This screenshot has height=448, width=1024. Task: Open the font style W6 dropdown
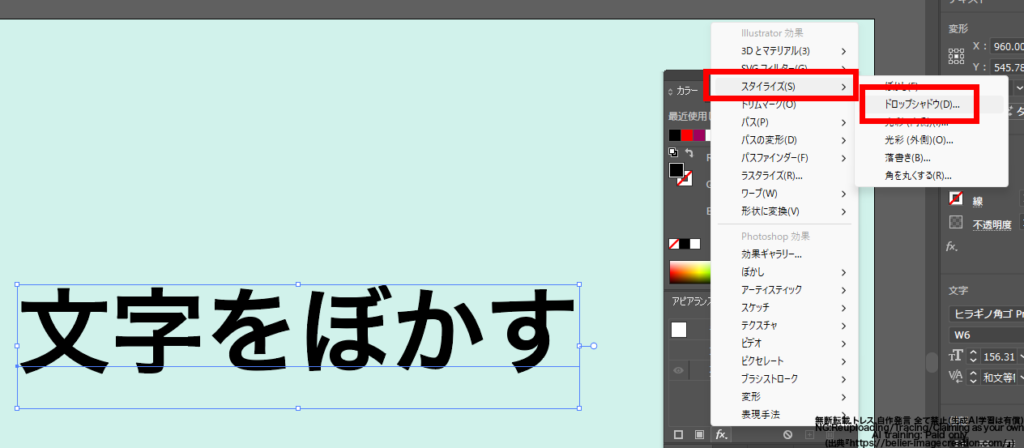coord(986,335)
